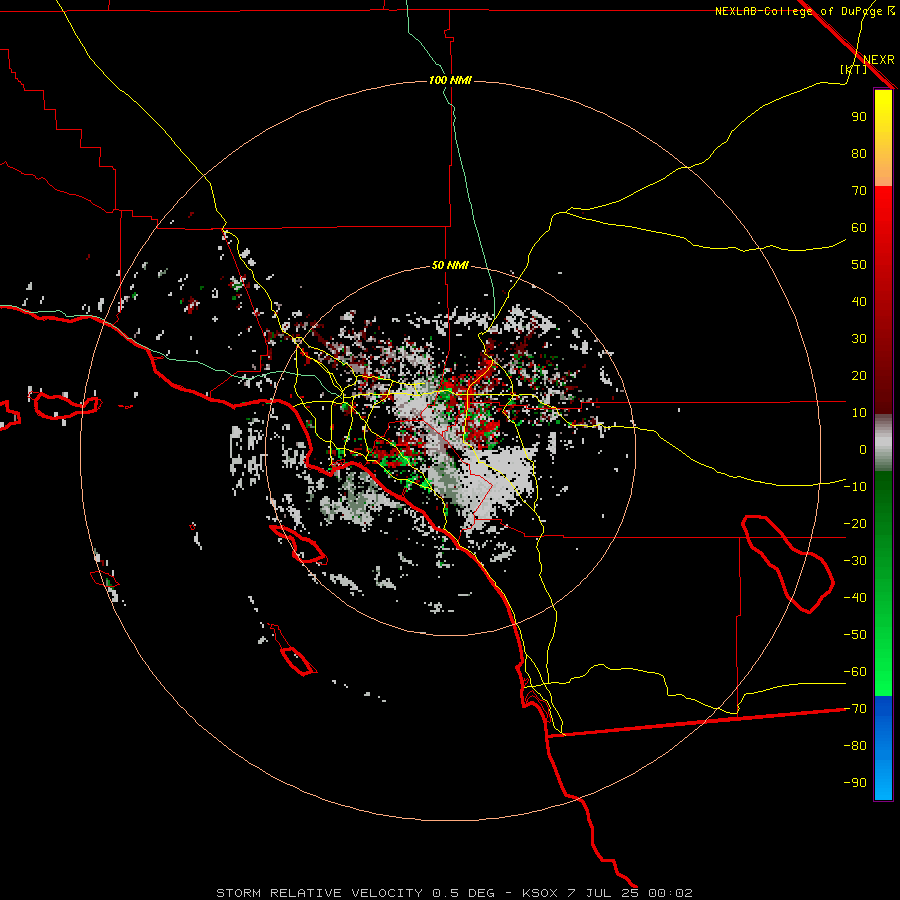
Task: Click the -90 value on the velocity scale
Action: 855,783
